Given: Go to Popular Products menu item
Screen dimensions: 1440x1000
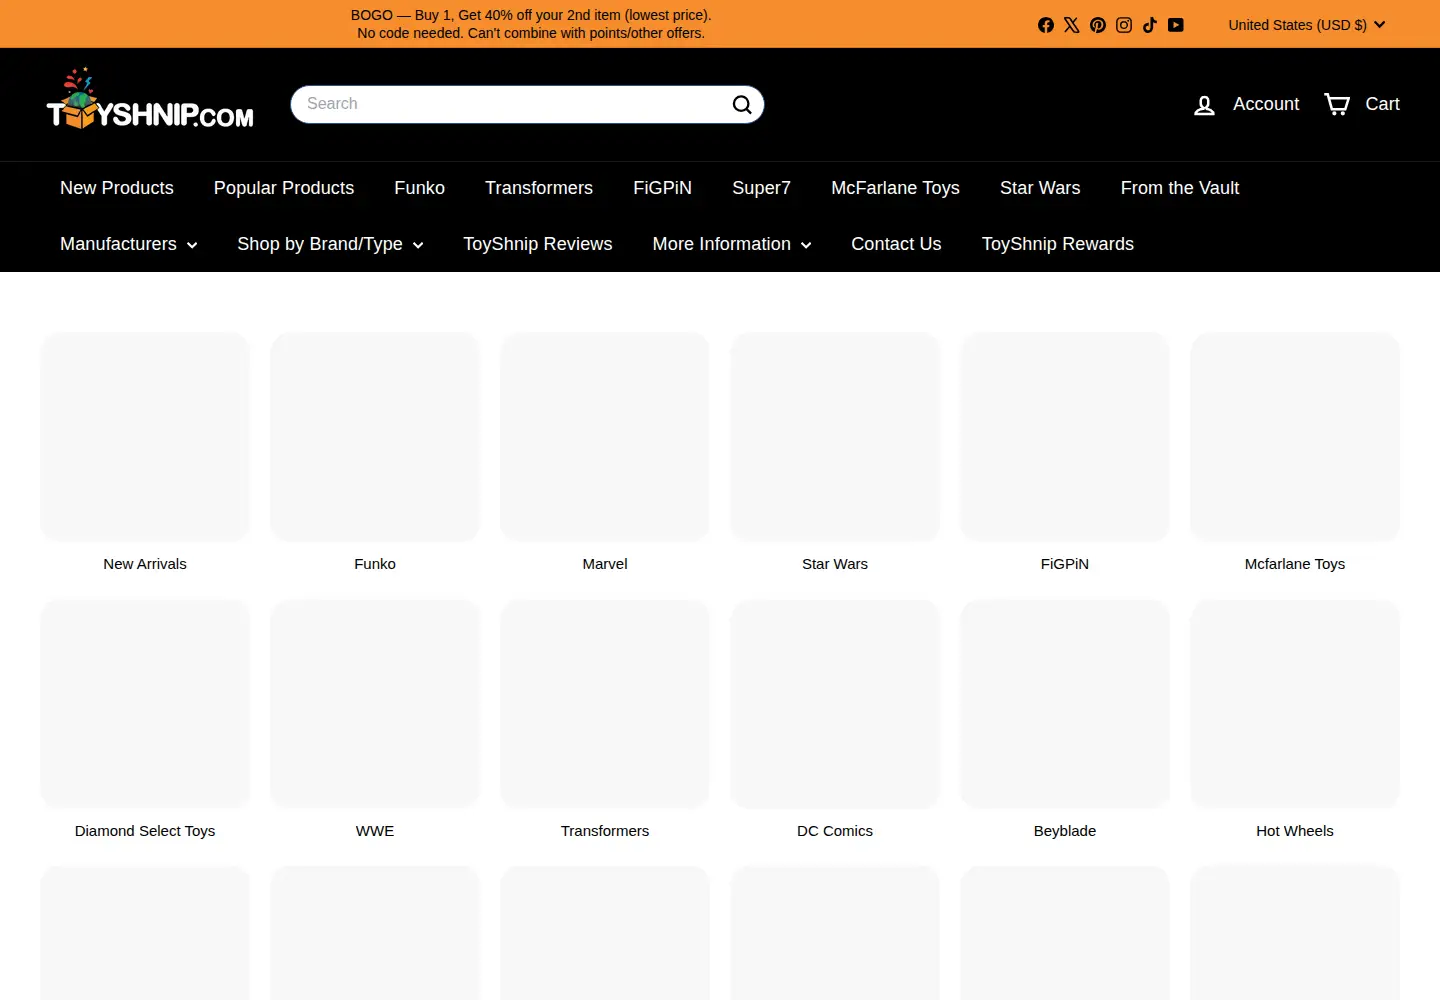Looking at the screenshot, I should (284, 188).
